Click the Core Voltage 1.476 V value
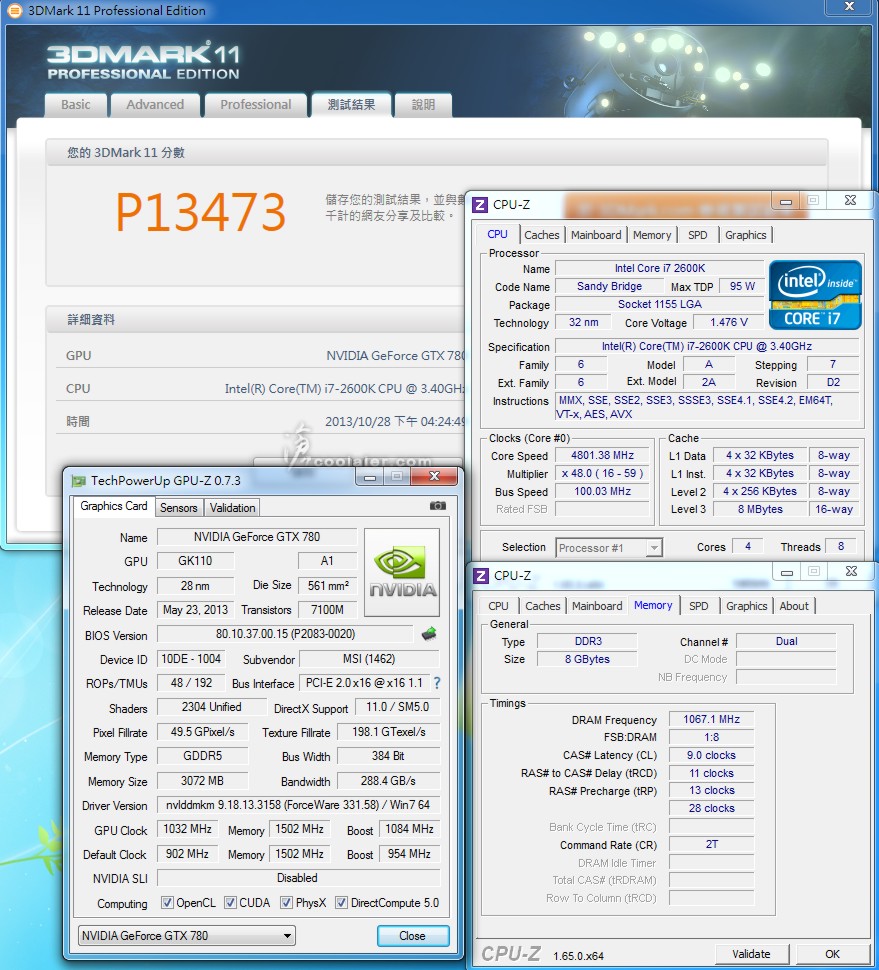 (x=729, y=322)
